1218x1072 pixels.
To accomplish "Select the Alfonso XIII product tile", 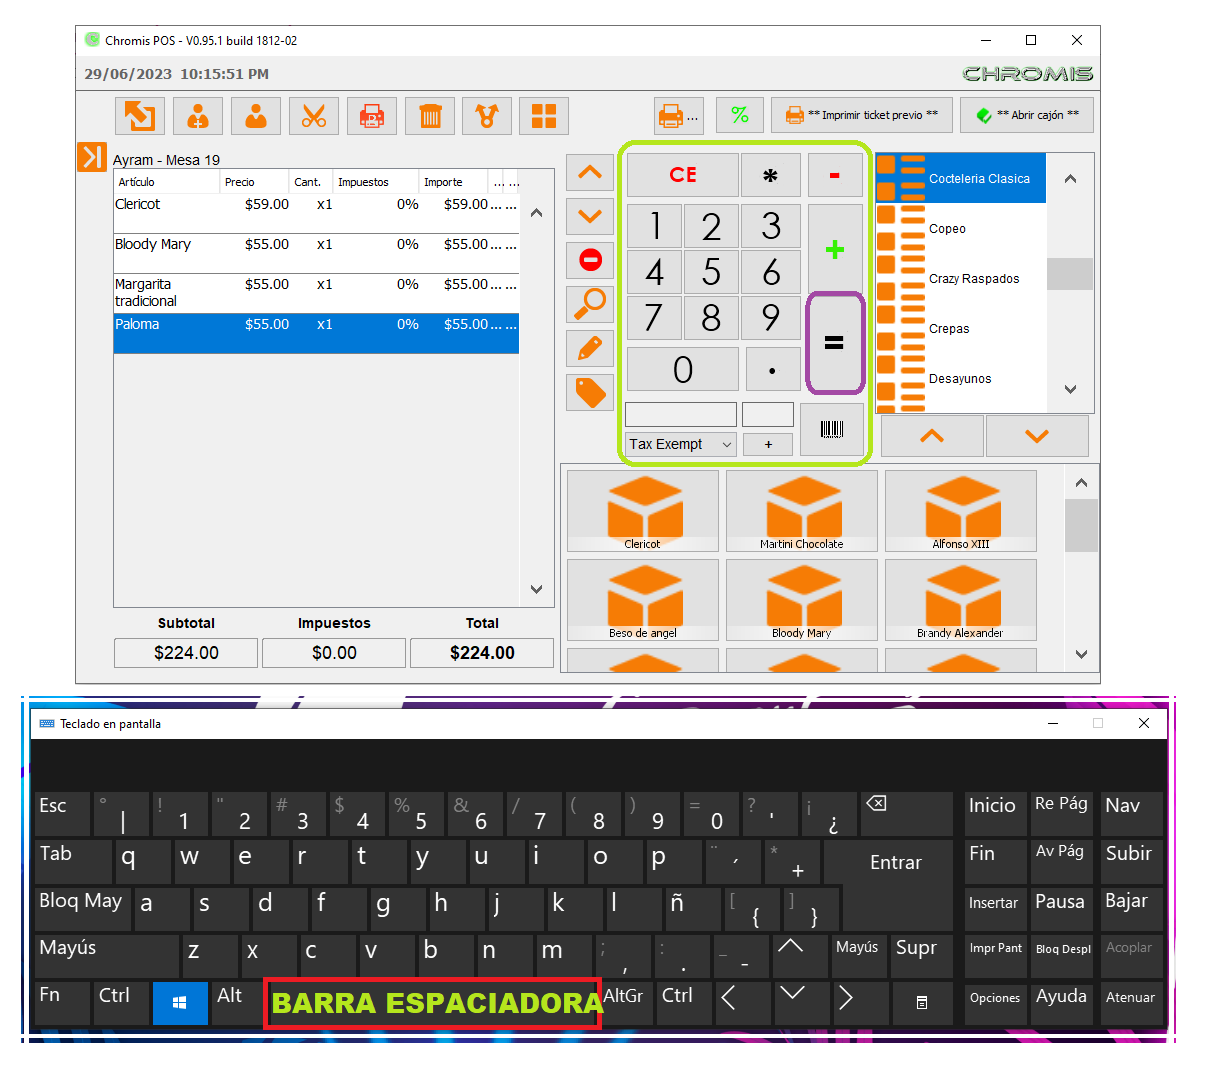I will (961, 511).
